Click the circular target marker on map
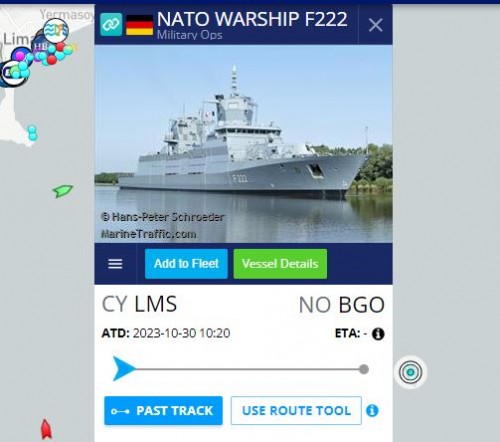The height and width of the screenshot is (442, 500). [x=410, y=372]
